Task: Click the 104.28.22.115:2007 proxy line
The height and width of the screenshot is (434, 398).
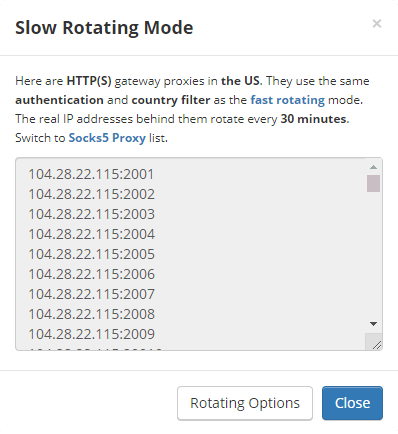Action: [x=91, y=294]
